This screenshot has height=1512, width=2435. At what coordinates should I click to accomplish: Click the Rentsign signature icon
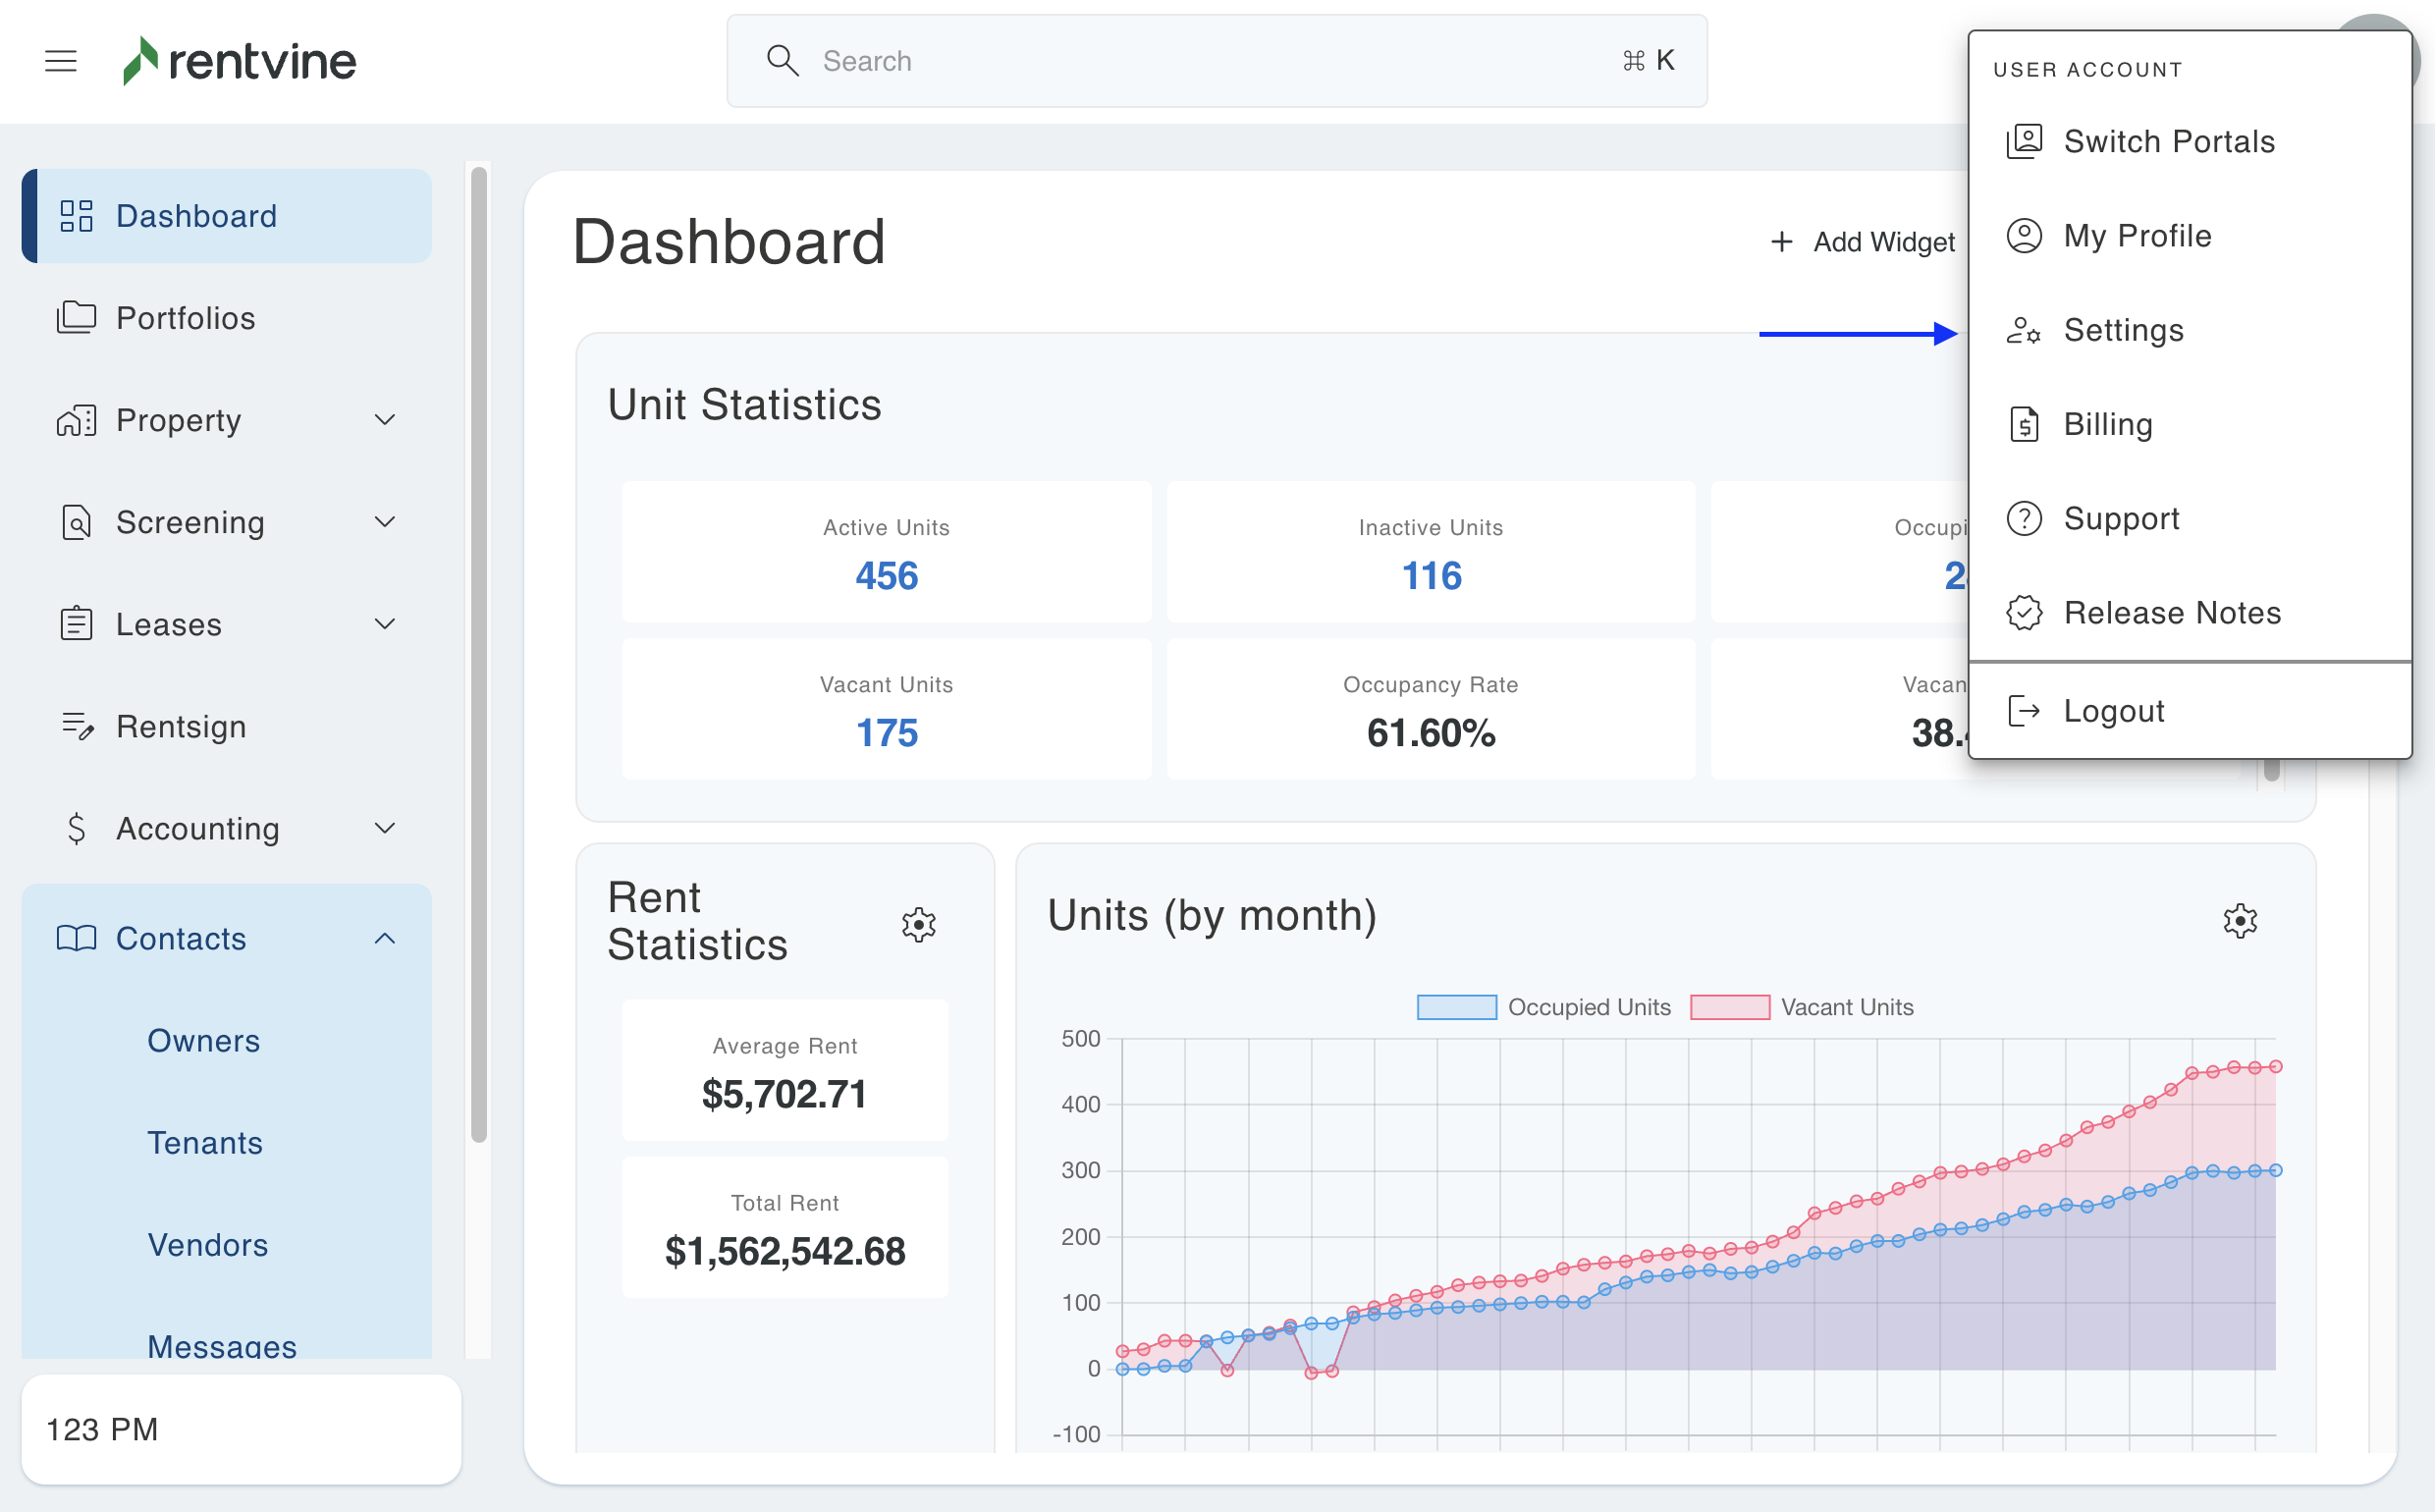[x=76, y=726]
